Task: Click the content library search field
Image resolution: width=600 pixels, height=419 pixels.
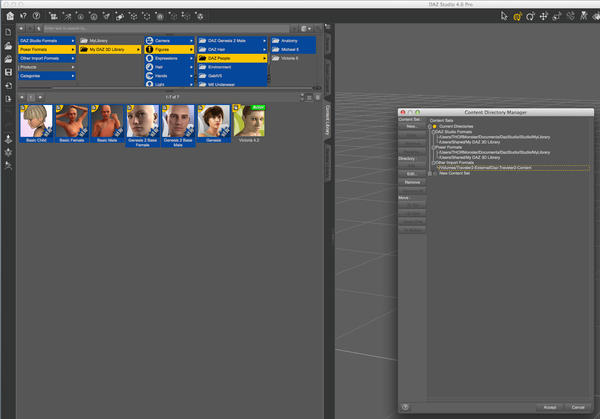Action: [167, 28]
